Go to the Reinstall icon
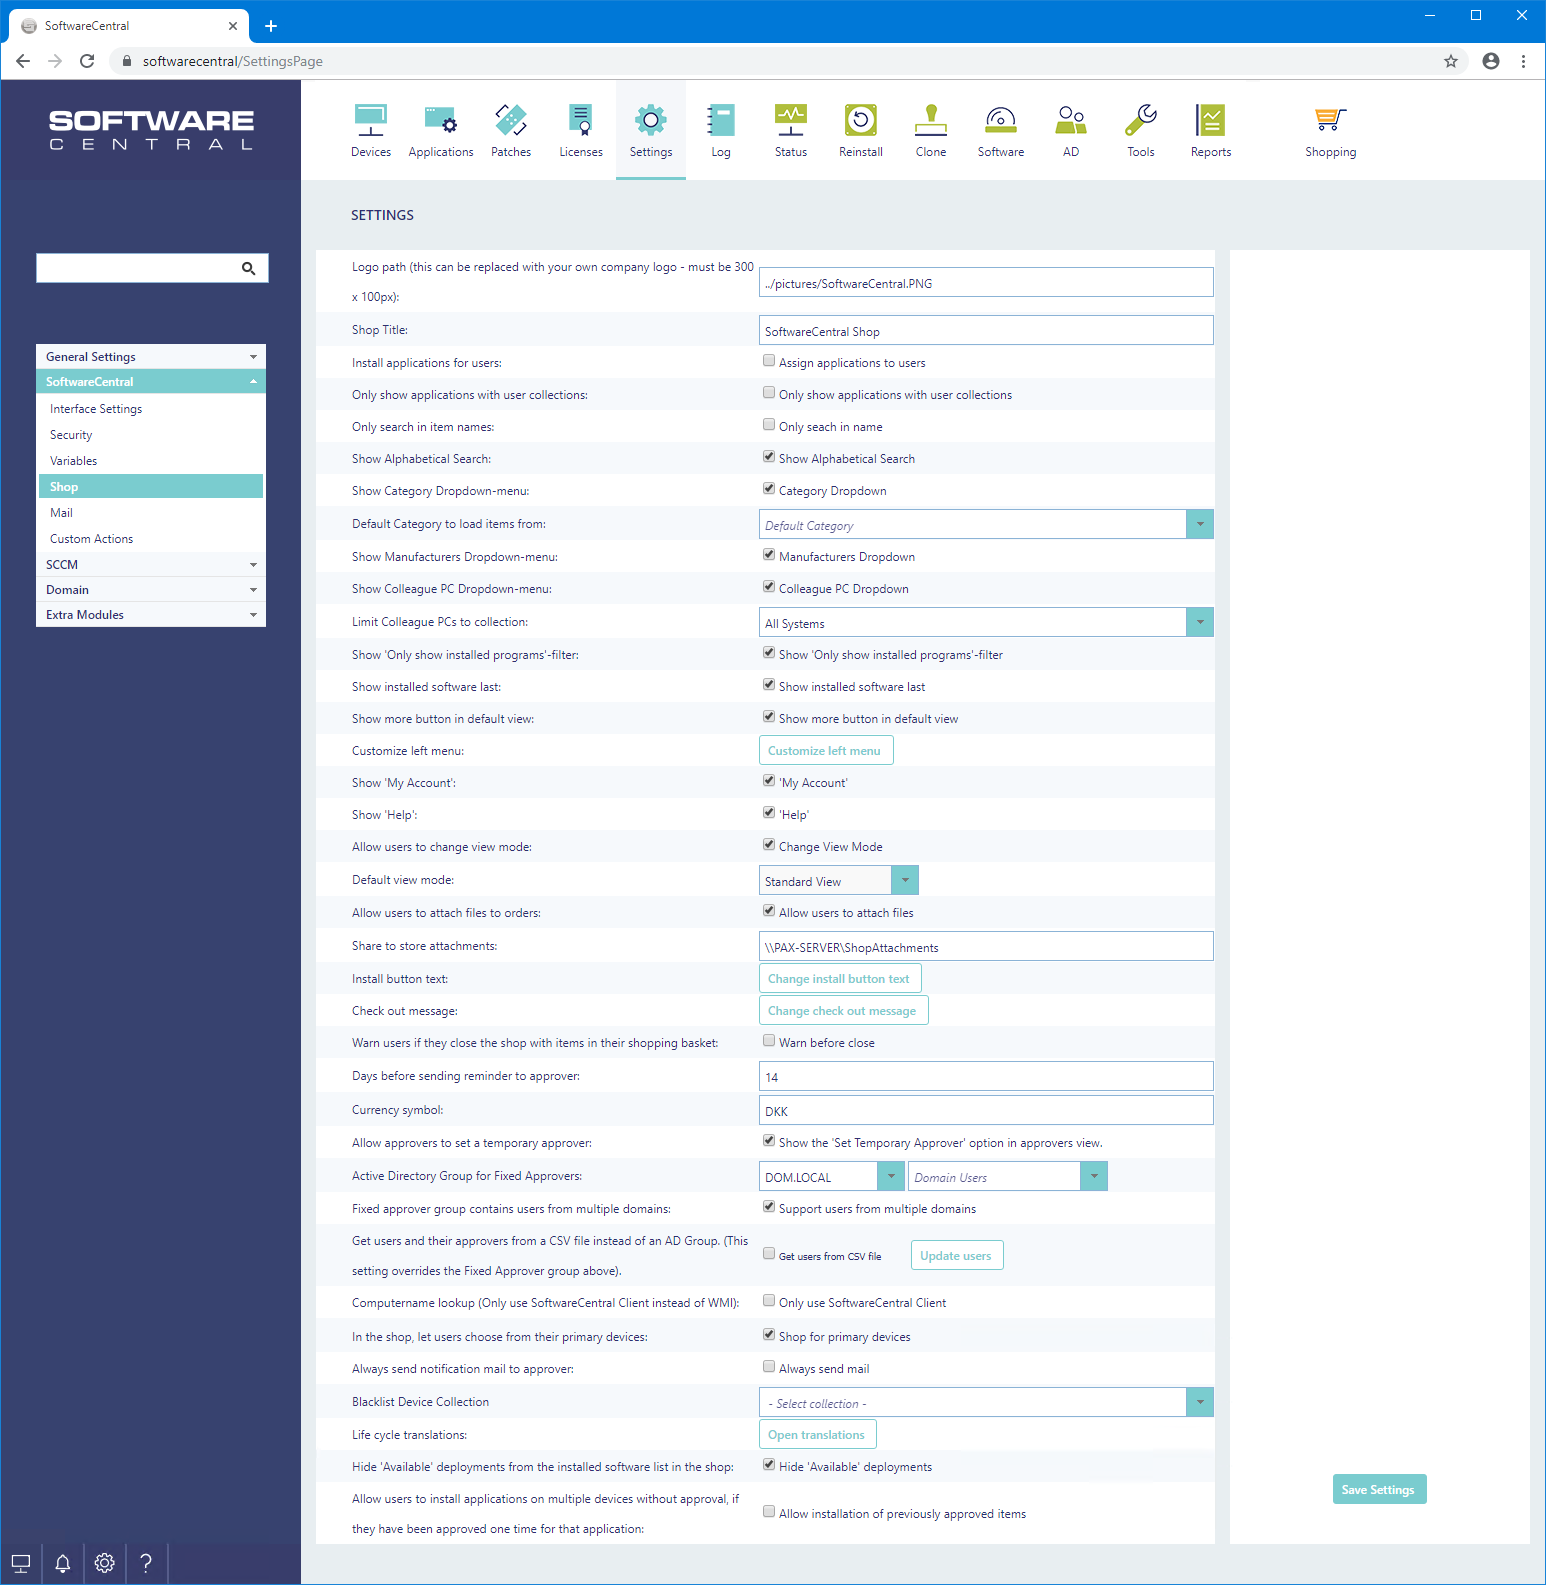The height and width of the screenshot is (1585, 1546). (860, 121)
